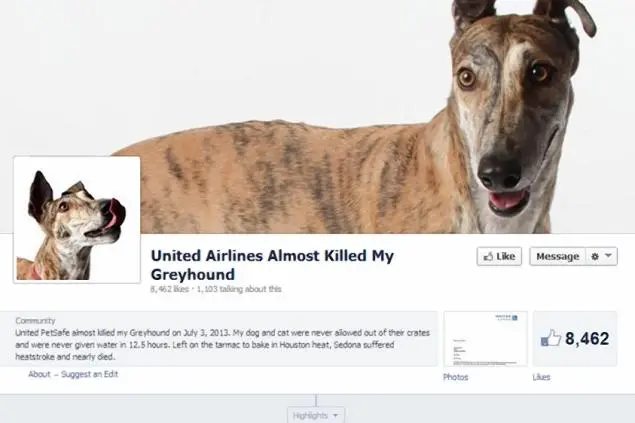Click the Photos thumbnail tile

486,339
